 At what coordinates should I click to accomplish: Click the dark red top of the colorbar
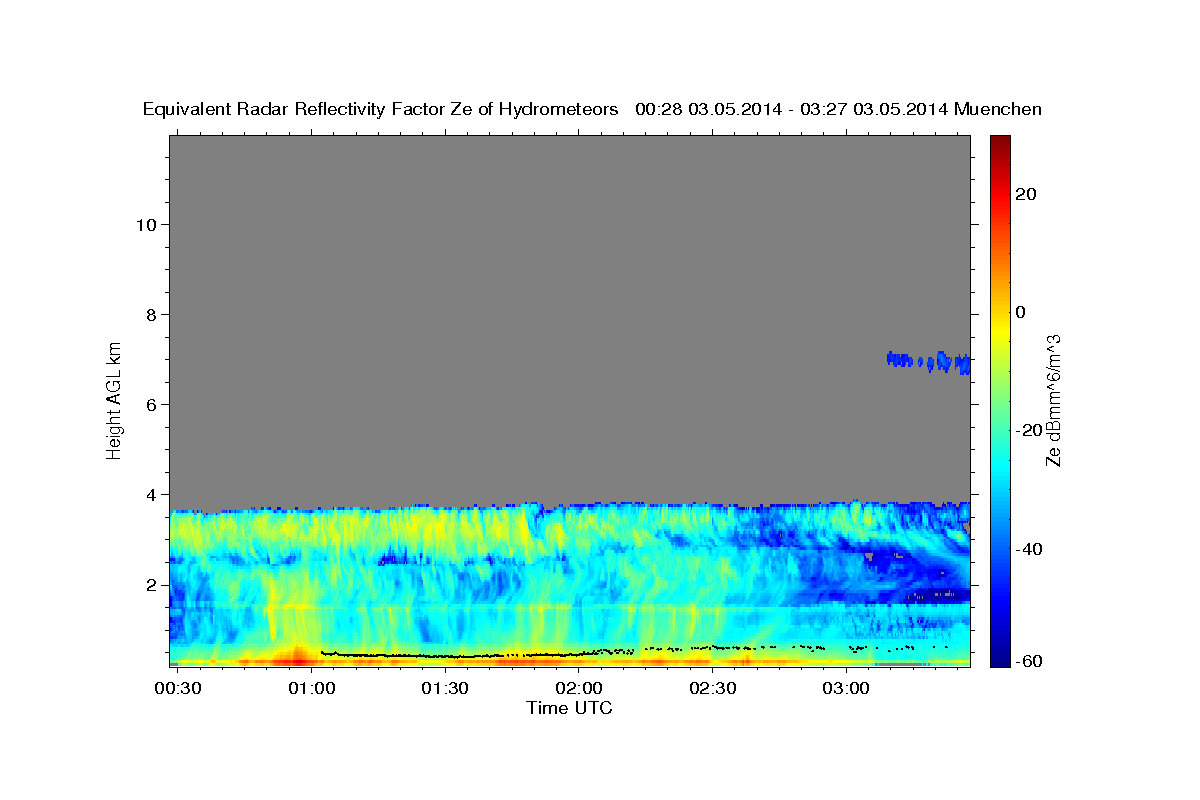pos(999,142)
